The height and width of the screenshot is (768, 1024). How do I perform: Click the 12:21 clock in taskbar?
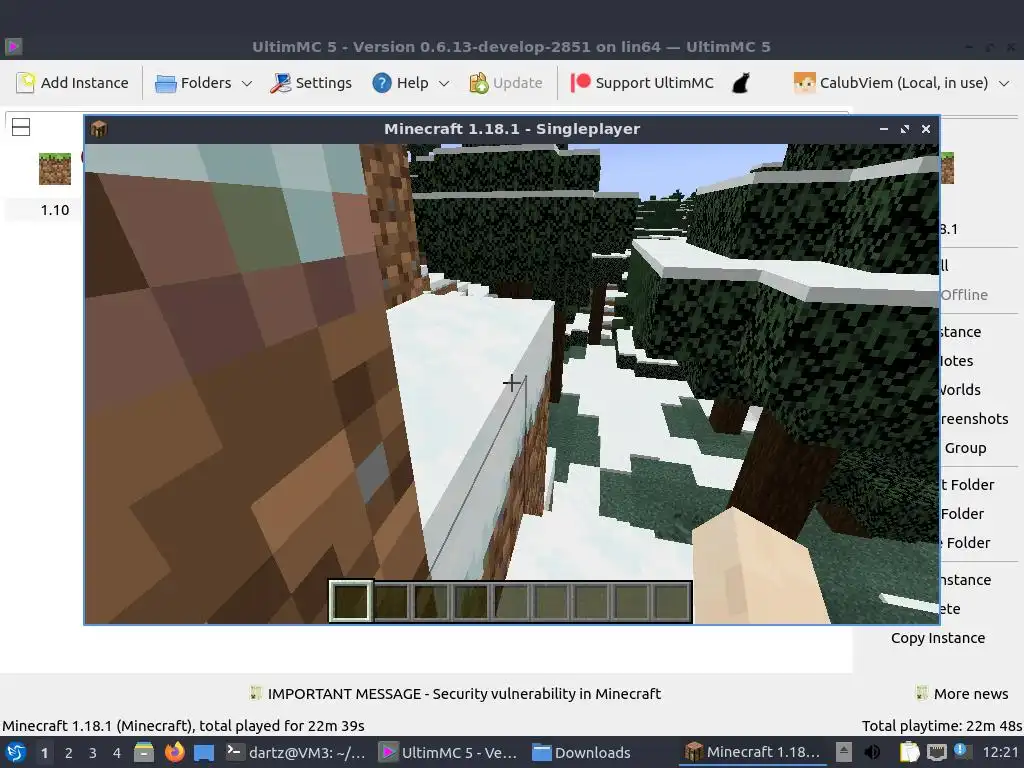pyautogui.click(x=1000, y=752)
